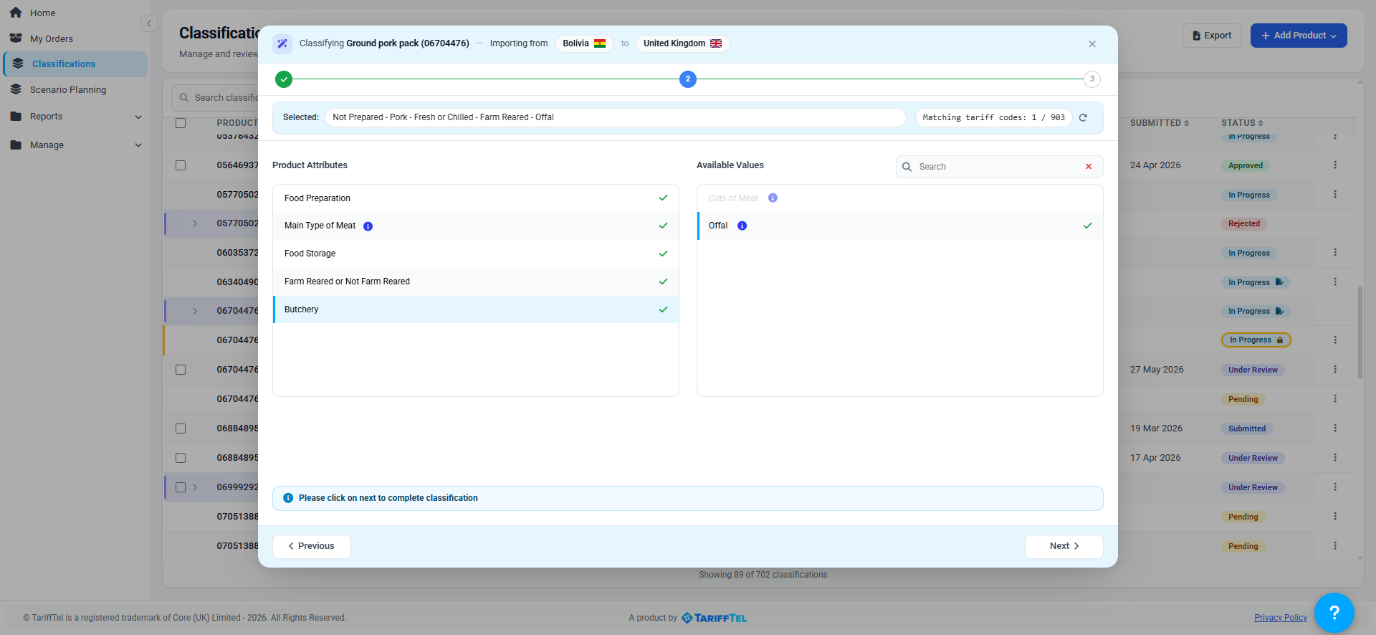Proceed with the Next button
The height and width of the screenshot is (635, 1376).
click(1064, 546)
